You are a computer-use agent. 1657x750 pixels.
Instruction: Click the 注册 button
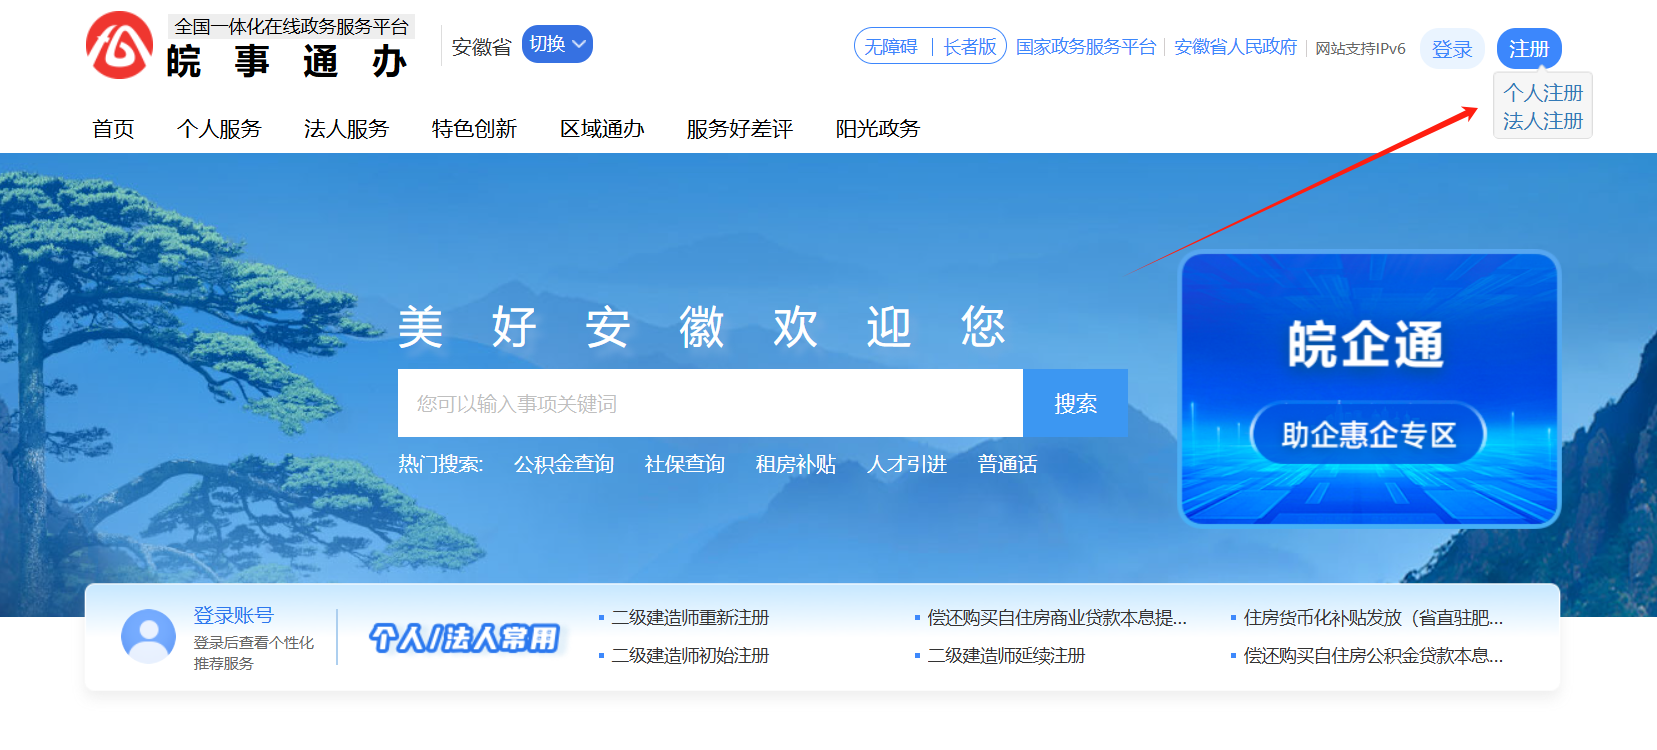point(1528,49)
